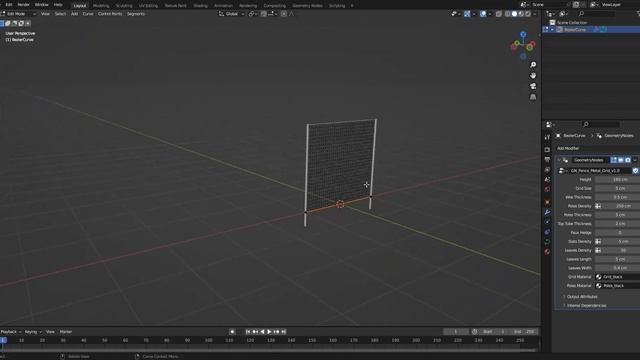Click the Height value field
Viewport: 640px width, 360px height.
[x=617, y=180]
